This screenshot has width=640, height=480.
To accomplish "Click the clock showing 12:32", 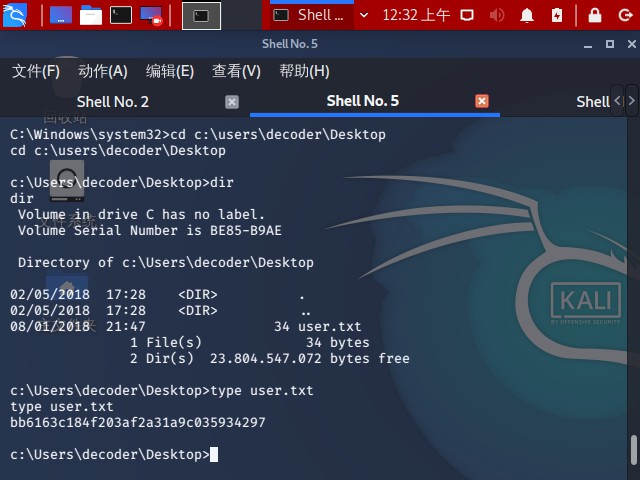I will [x=416, y=16].
